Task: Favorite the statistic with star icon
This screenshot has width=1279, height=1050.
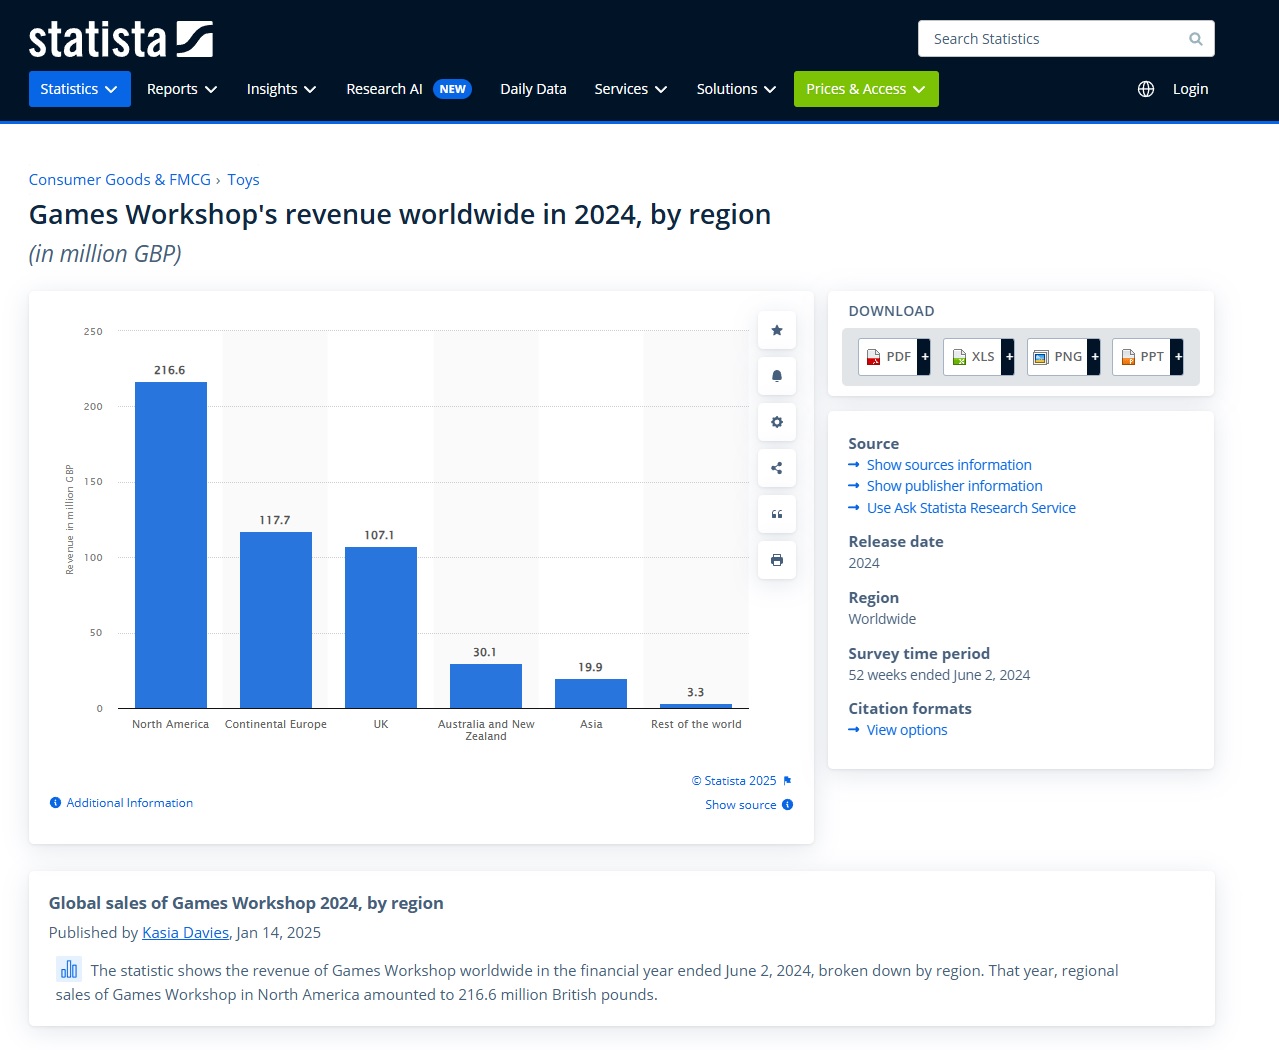Action: [777, 330]
